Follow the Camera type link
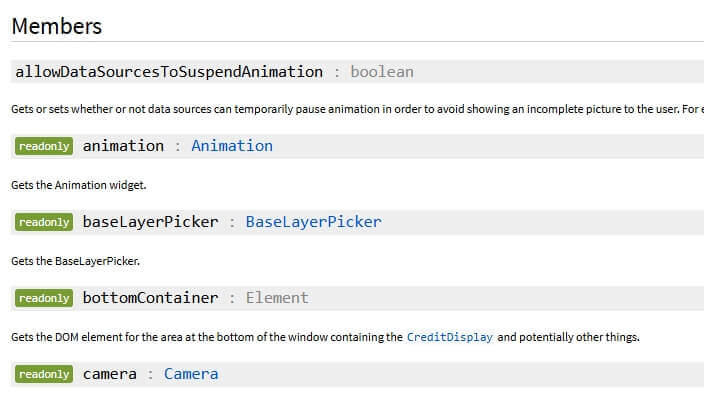Screen dimensions: 704x403 click(x=191, y=374)
